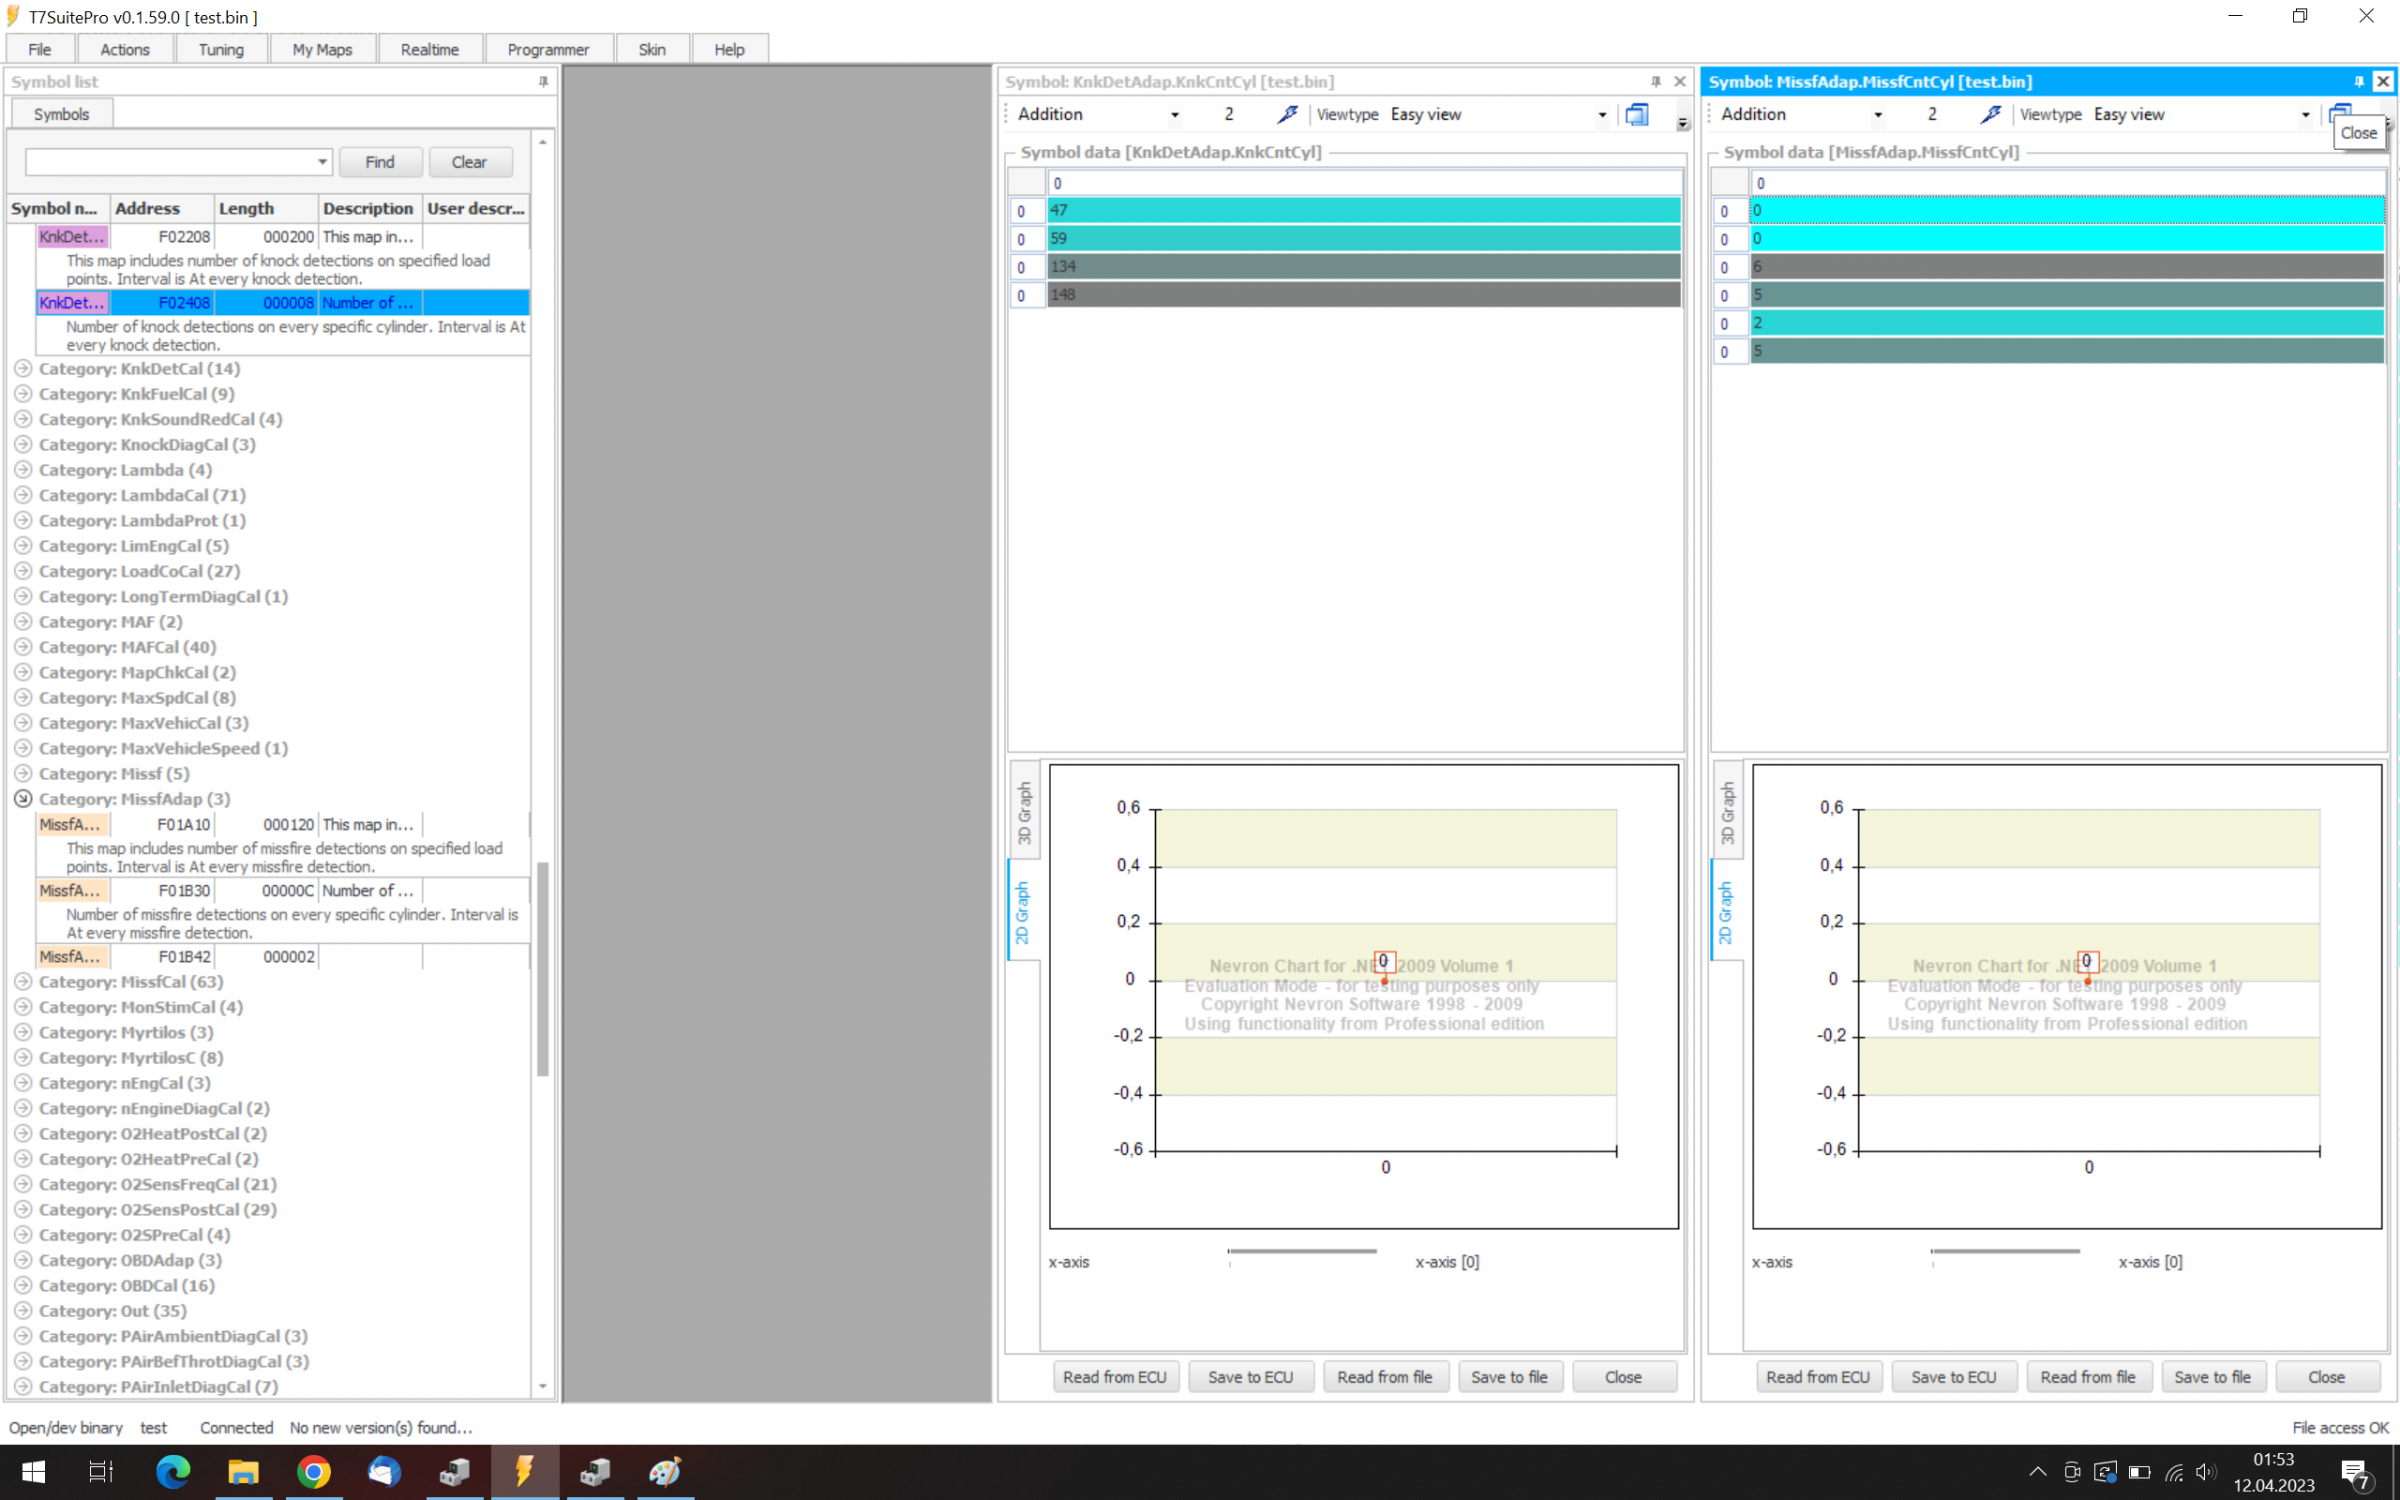Click Save to ECU in the MissfCntCyl panel

tap(1953, 1377)
